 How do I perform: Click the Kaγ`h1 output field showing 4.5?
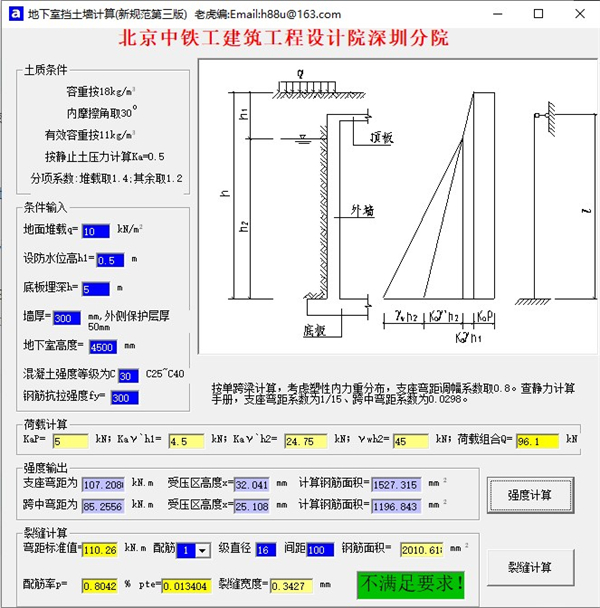coord(186,441)
